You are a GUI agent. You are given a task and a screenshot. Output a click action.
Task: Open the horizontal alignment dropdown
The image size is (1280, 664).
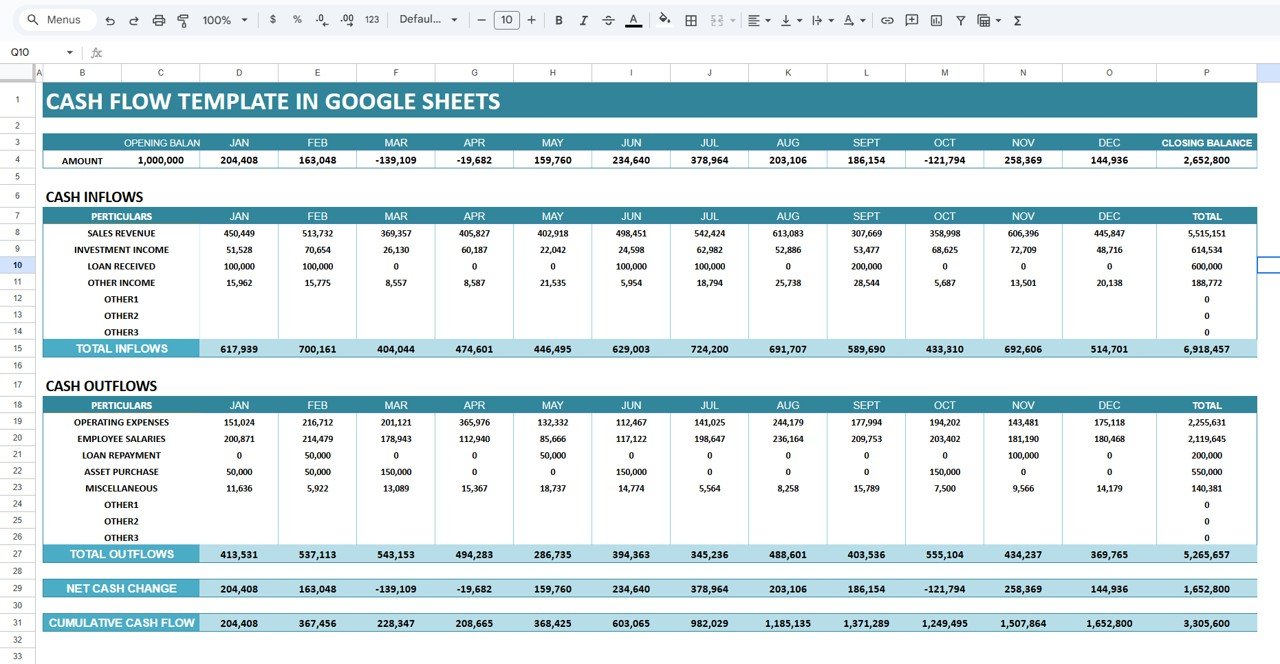[760, 19]
